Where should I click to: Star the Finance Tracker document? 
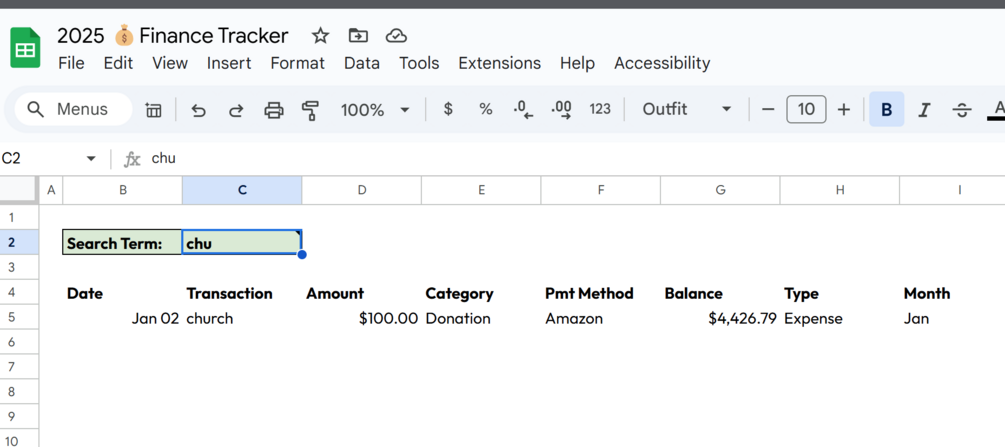(x=320, y=36)
